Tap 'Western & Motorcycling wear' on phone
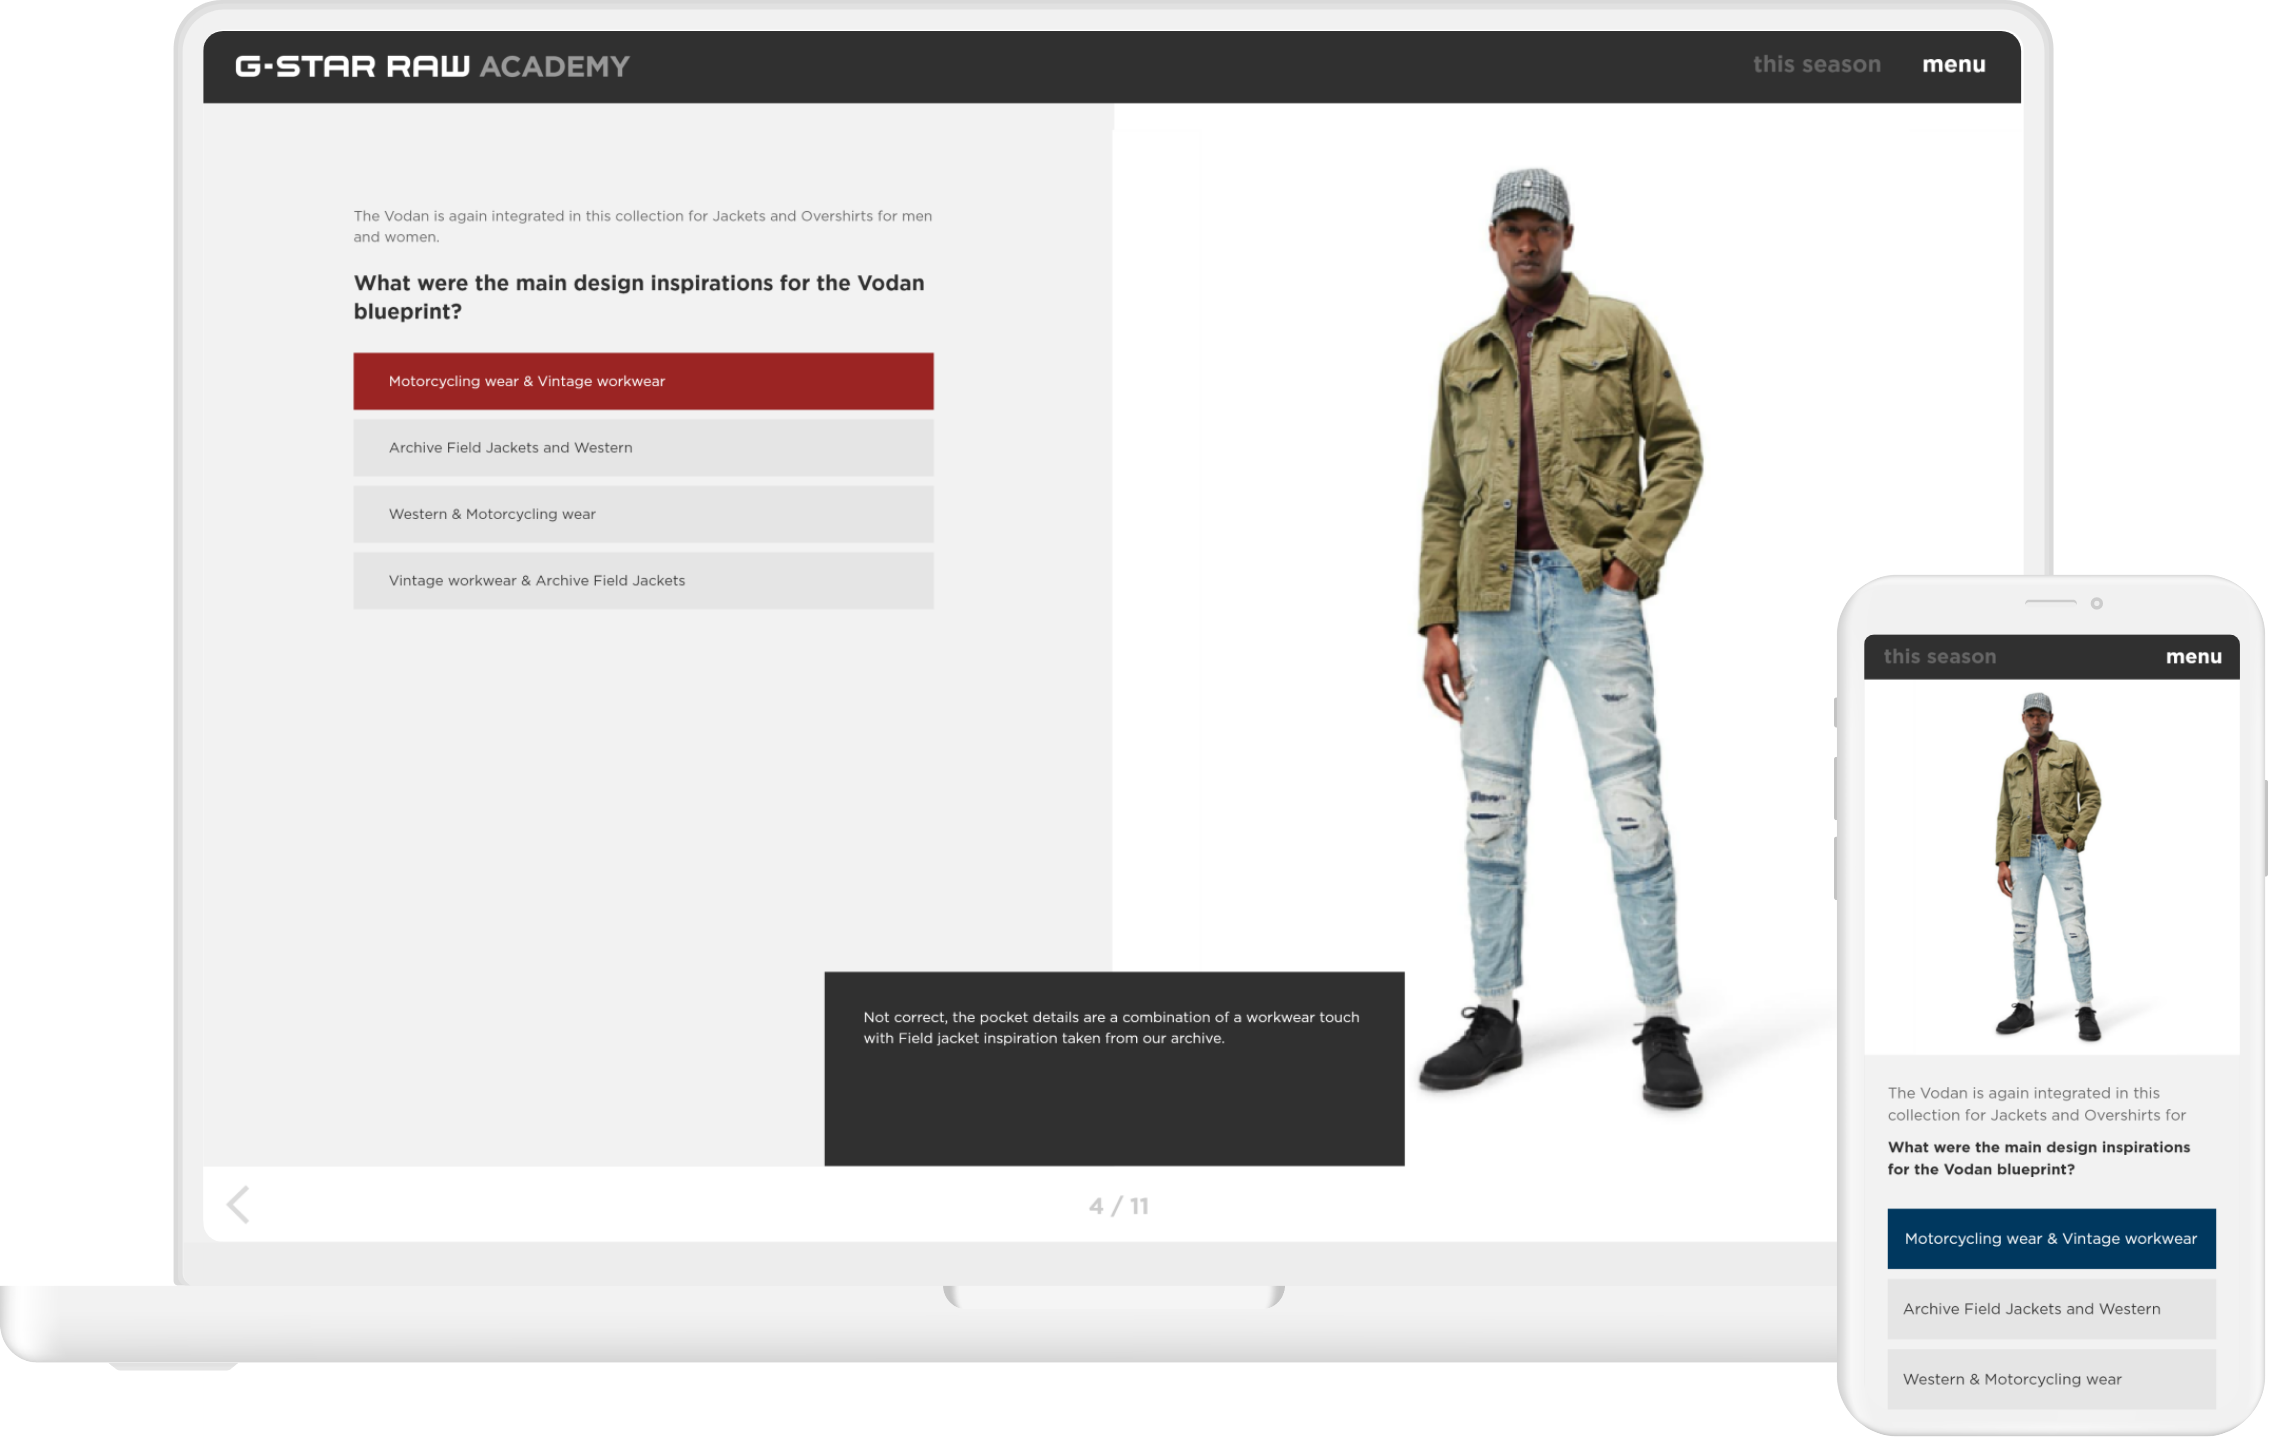This screenshot has width=2269, height=1437. point(2050,1379)
